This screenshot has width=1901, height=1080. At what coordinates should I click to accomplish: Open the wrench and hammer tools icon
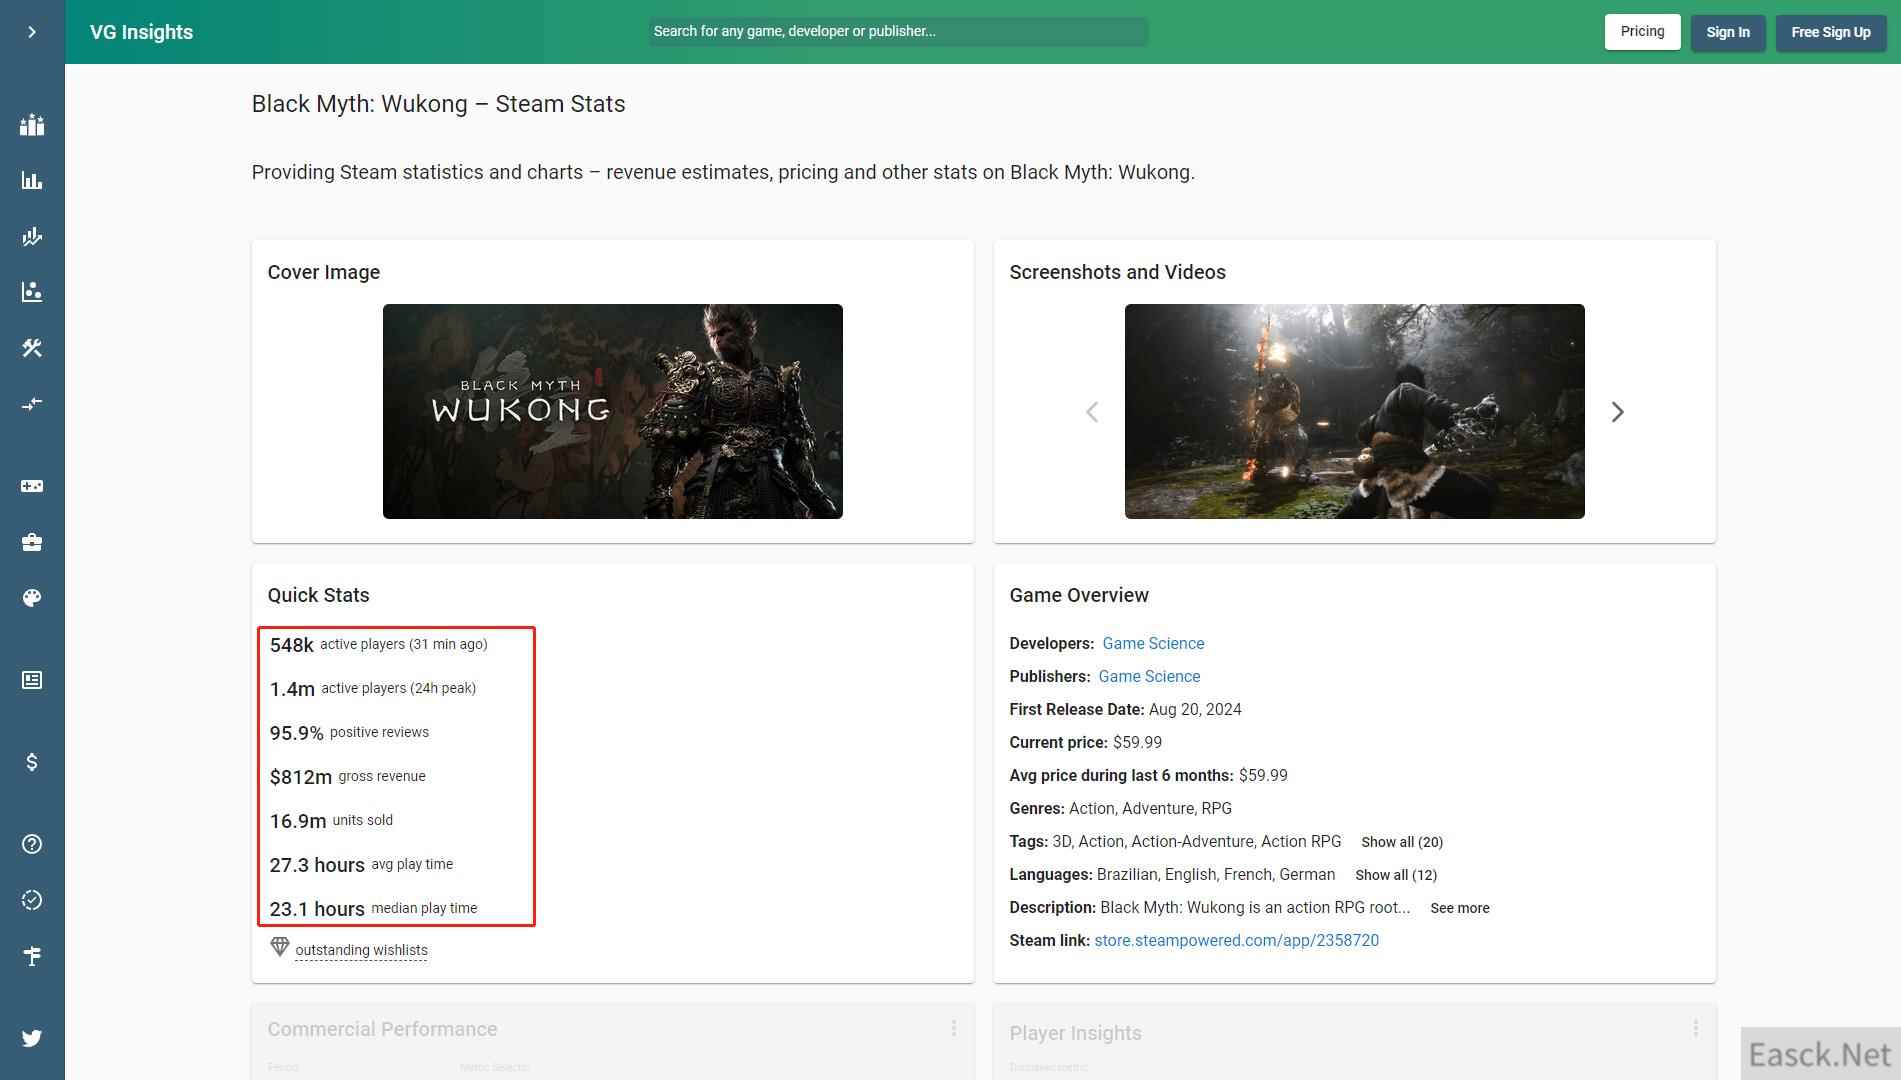pos(32,348)
